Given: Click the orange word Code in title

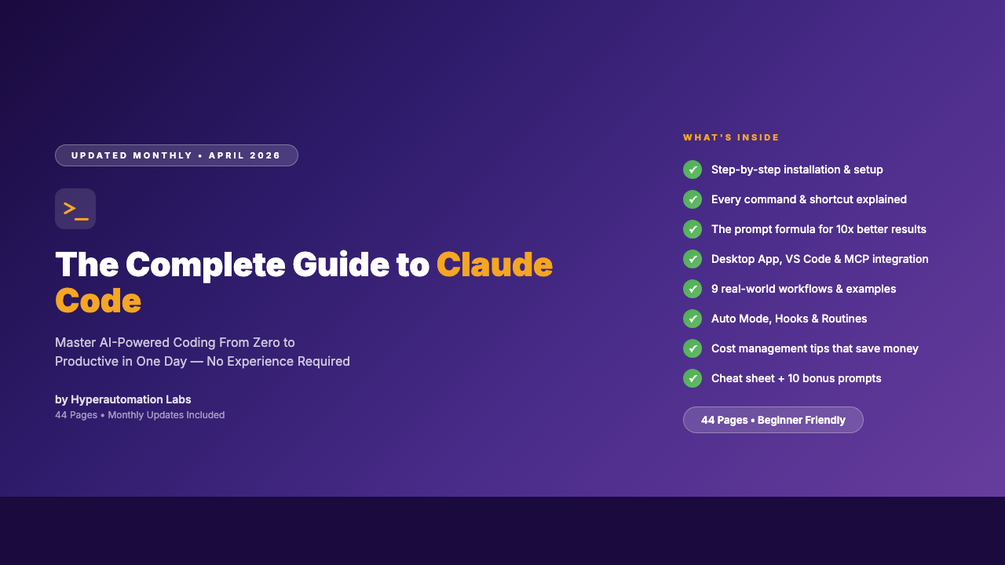Looking at the screenshot, I should (x=98, y=300).
